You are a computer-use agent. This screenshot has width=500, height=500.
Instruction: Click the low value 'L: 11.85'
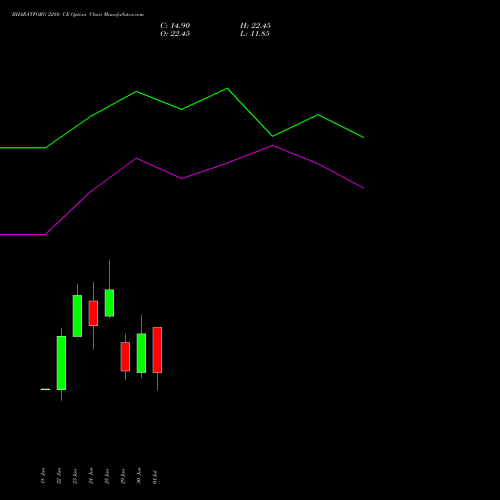(x=255, y=34)
